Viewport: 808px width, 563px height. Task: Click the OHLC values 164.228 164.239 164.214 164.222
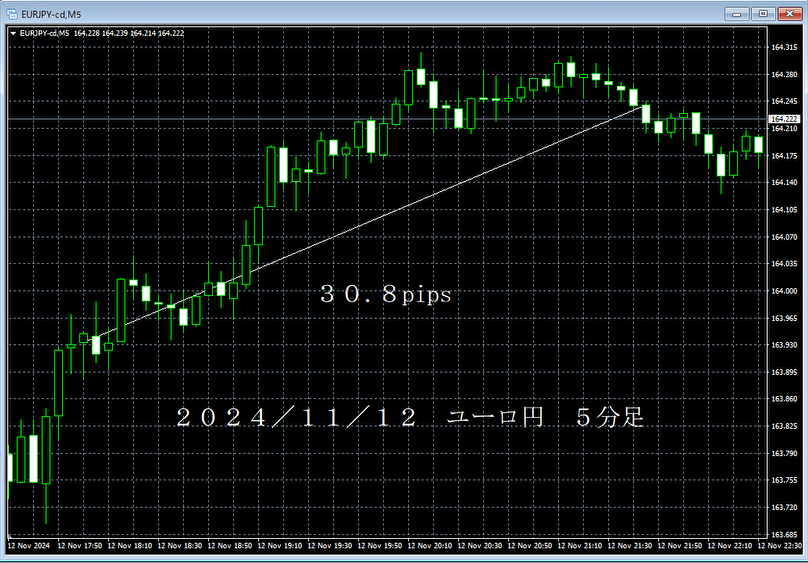[129, 33]
